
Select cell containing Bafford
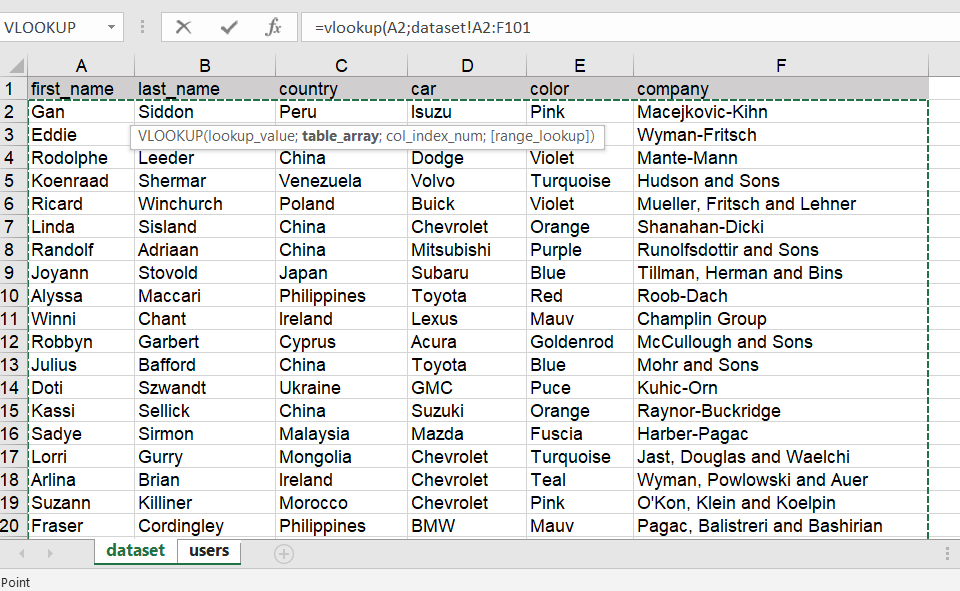204,364
